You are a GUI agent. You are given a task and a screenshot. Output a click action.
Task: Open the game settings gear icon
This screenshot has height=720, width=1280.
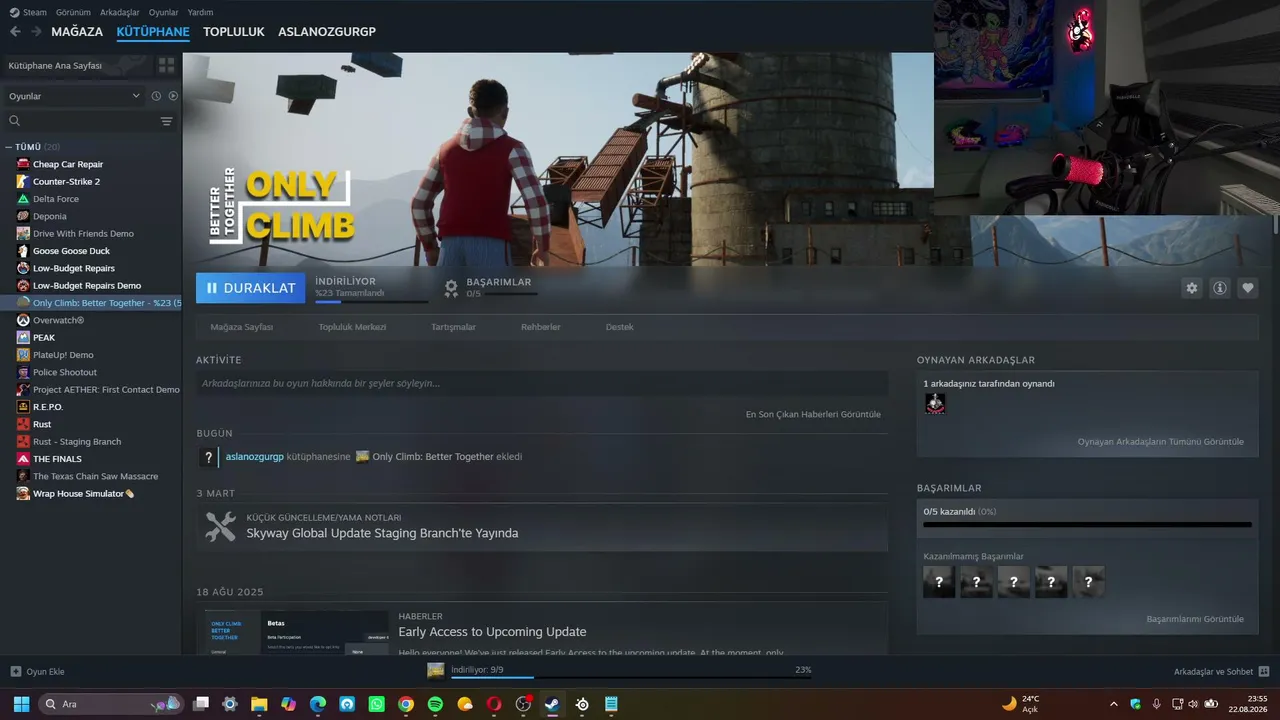1191,288
